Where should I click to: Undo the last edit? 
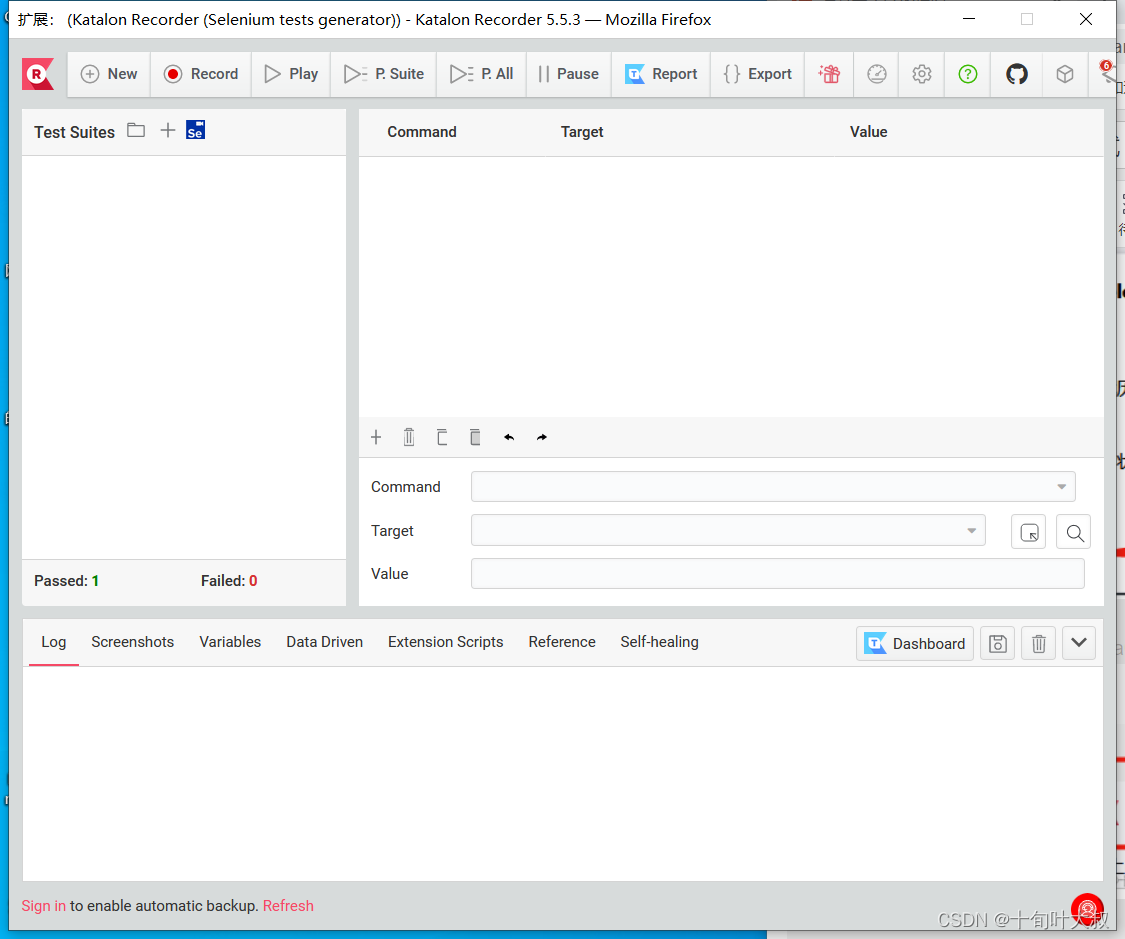point(509,438)
